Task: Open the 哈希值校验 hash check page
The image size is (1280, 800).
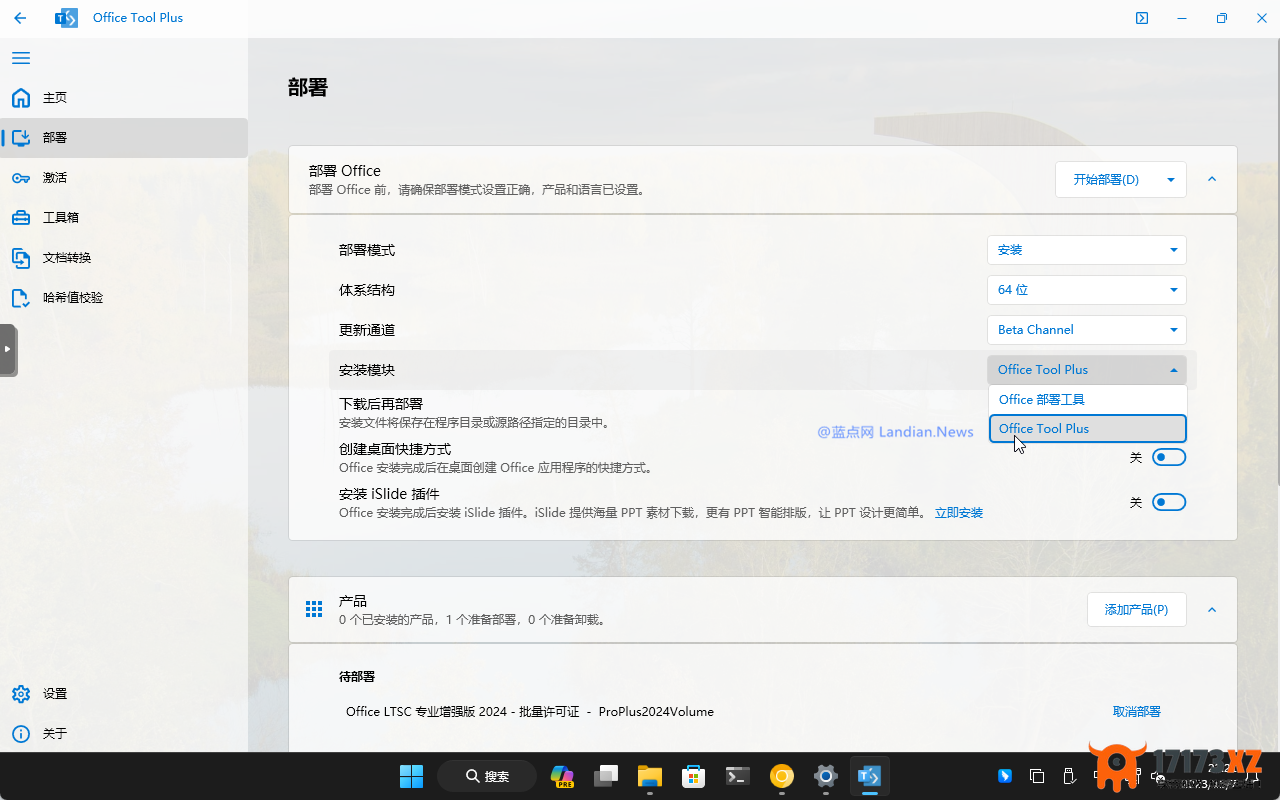Action: point(124,298)
